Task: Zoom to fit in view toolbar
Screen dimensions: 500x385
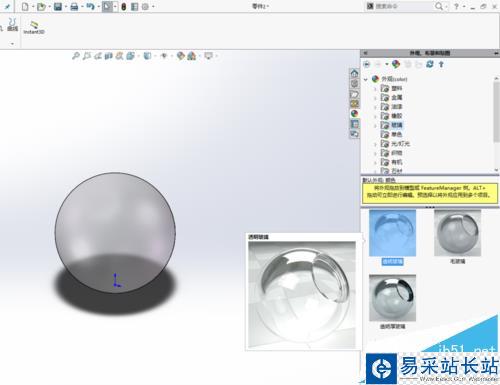Action: click(76, 56)
